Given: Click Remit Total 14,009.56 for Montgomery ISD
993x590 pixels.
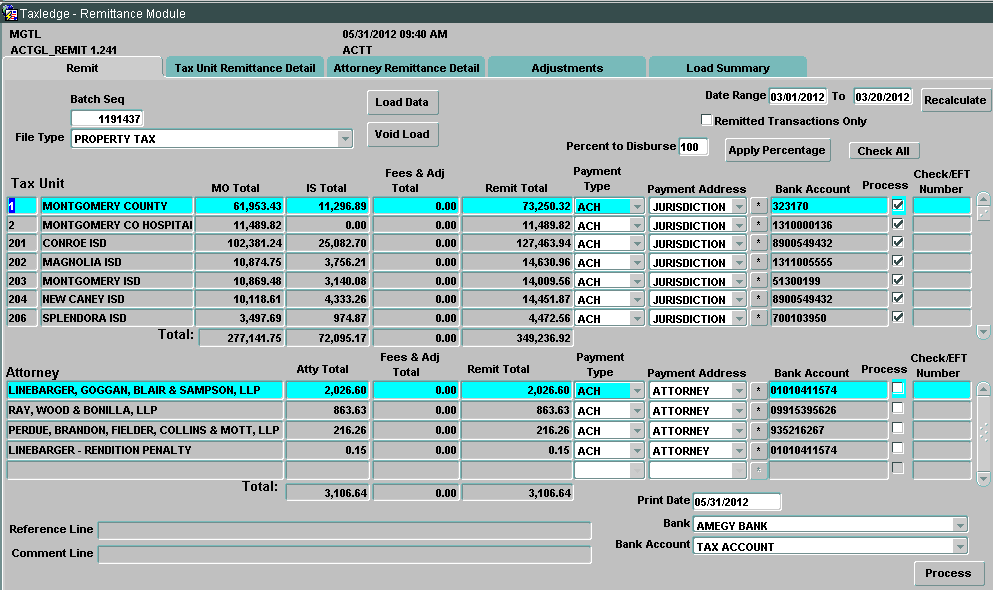Looking at the screenshot, I should (517, 280).
